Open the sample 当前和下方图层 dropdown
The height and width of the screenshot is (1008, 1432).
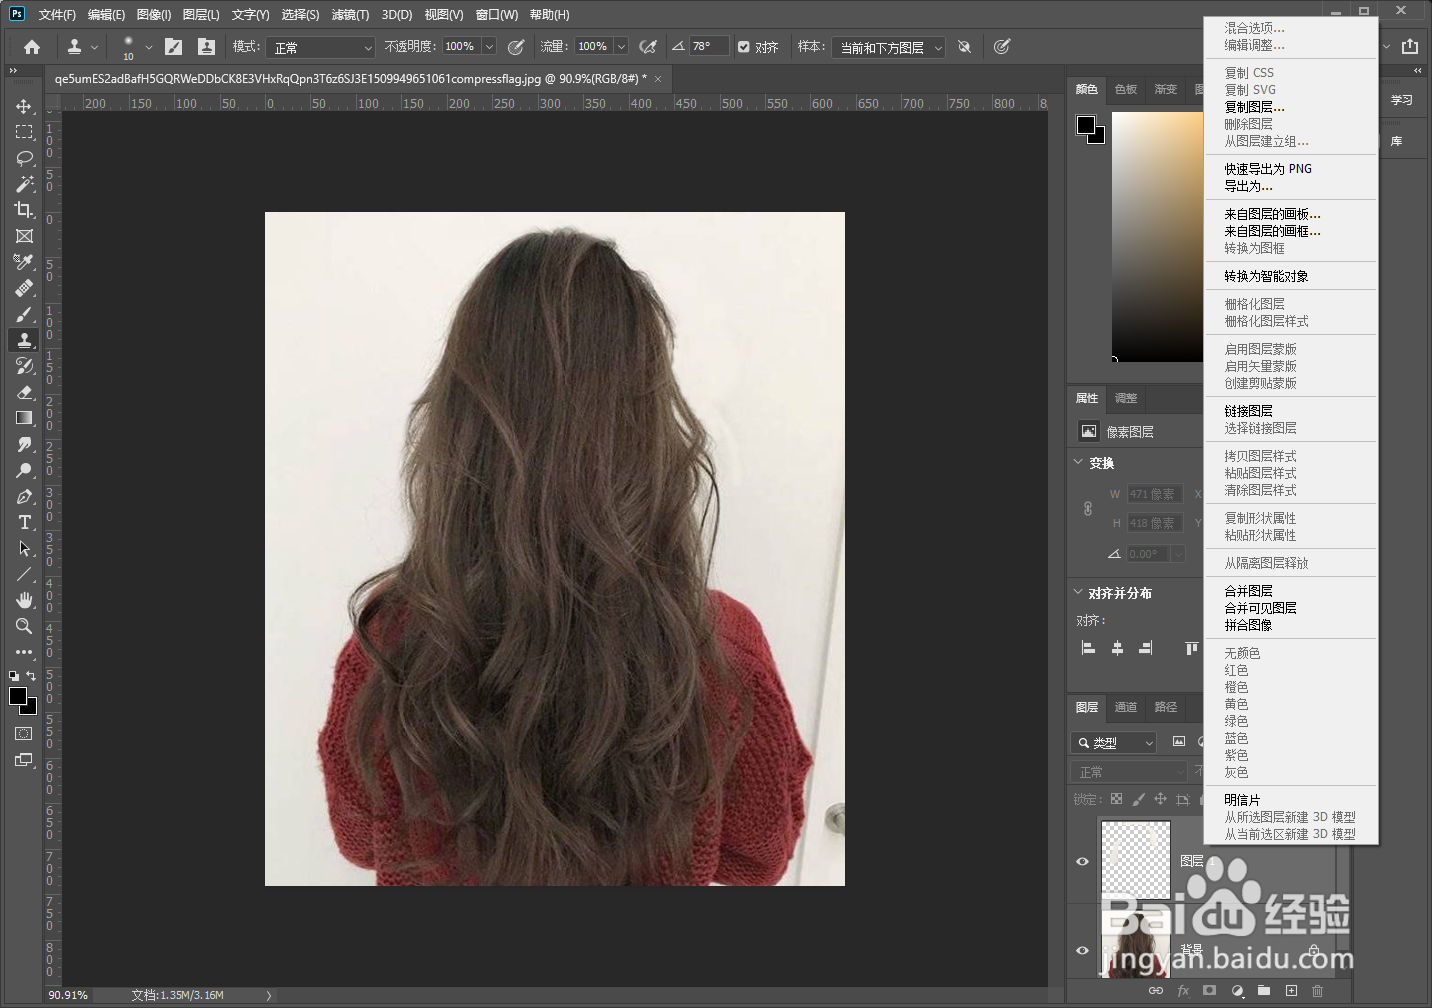(x=890, y=47)
